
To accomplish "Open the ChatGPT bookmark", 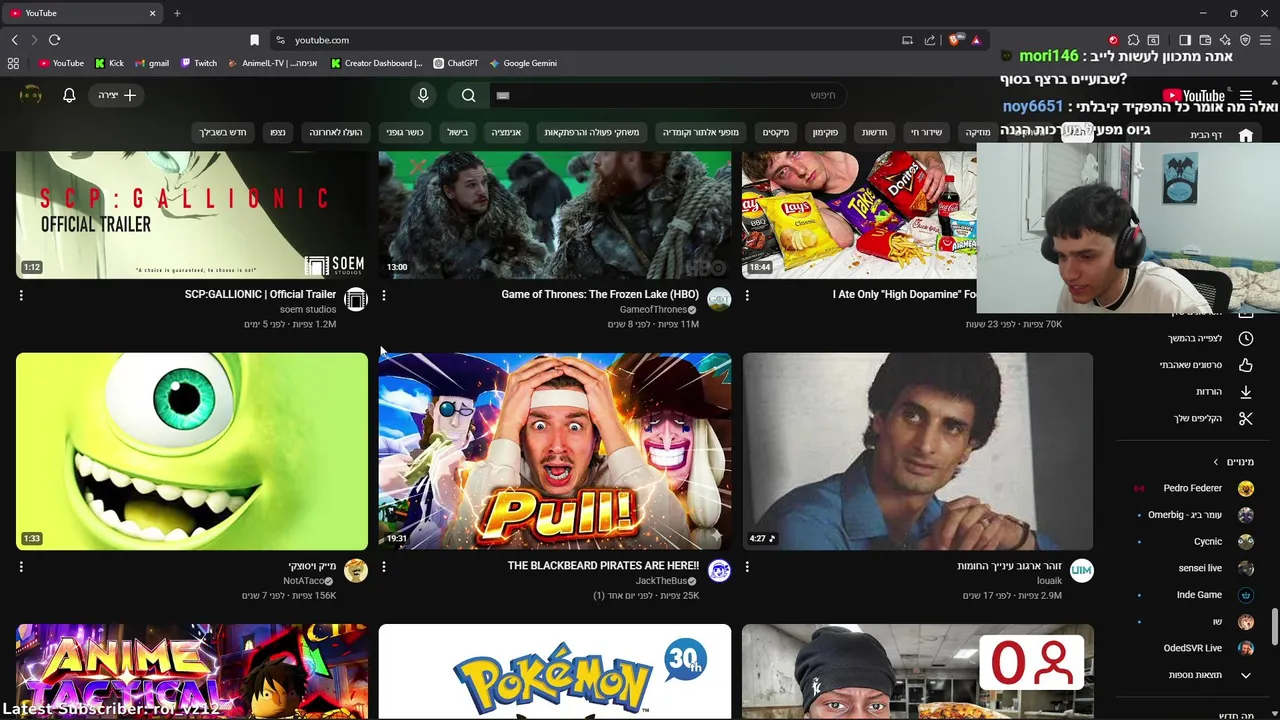I will [456, 63].
